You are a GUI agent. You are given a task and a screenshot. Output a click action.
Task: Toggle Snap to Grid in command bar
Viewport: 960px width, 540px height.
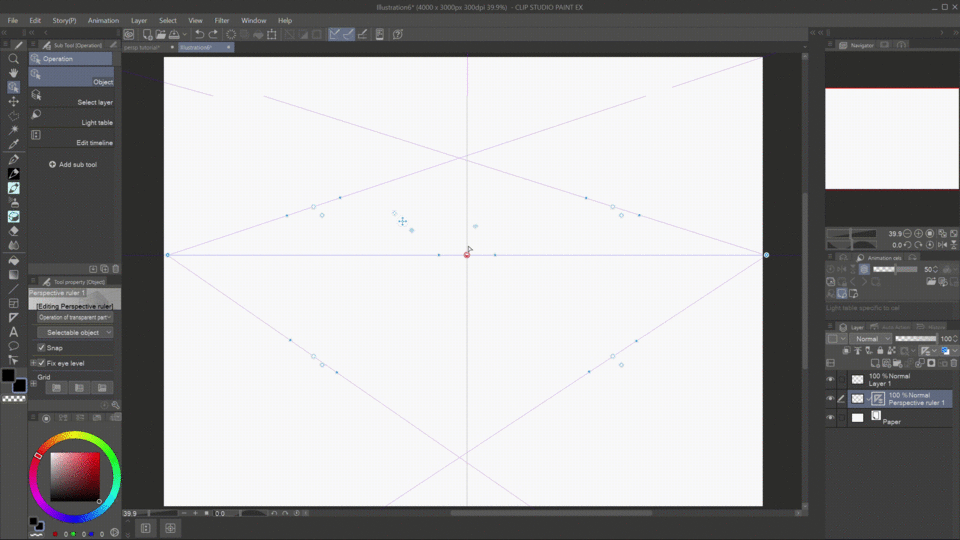(362, 34)
